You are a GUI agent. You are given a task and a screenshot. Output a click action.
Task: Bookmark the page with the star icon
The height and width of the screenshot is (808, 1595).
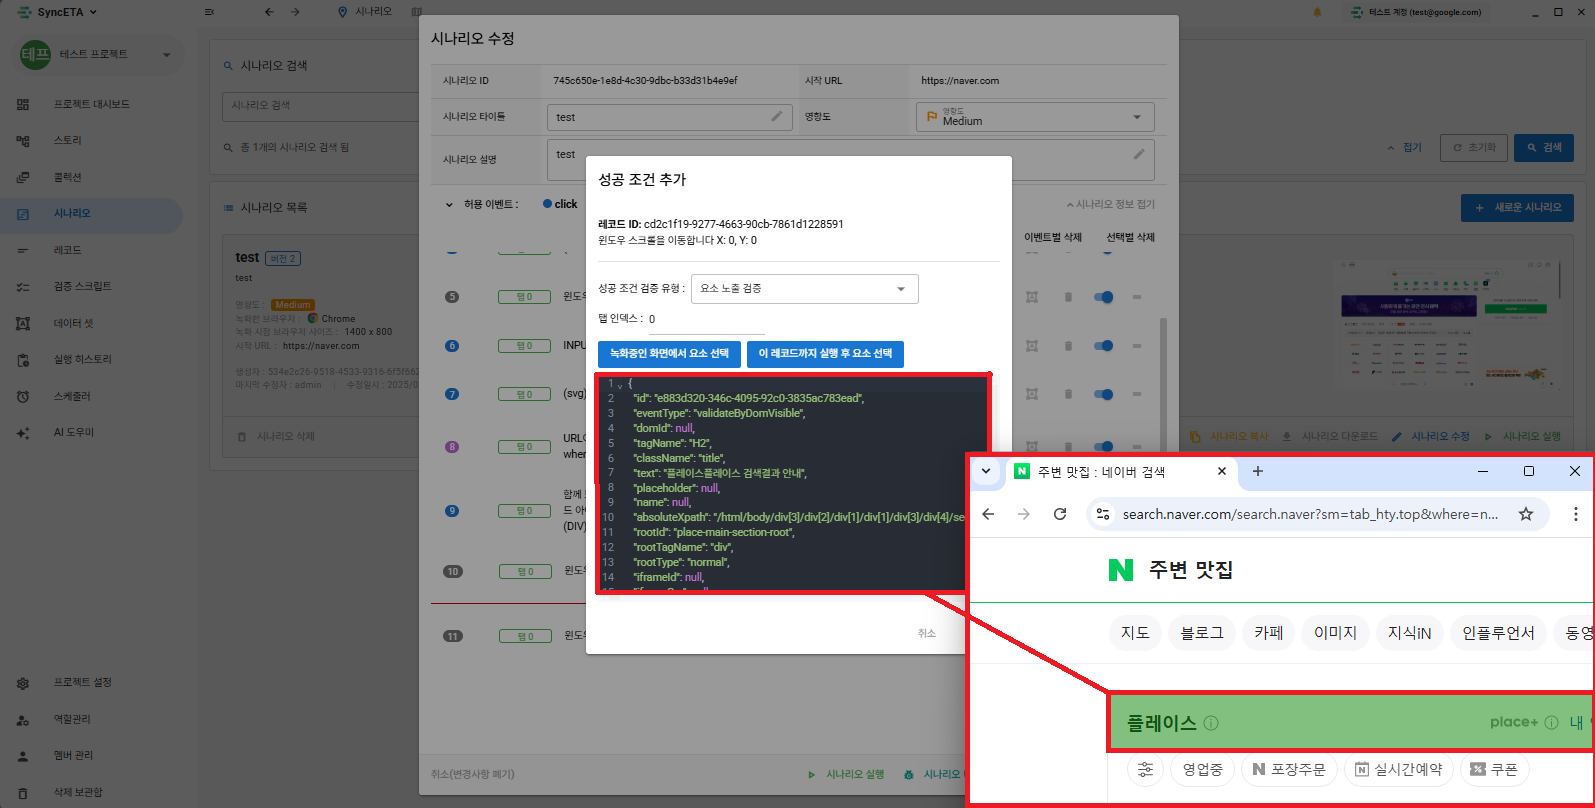click(x=1526, y=514)
